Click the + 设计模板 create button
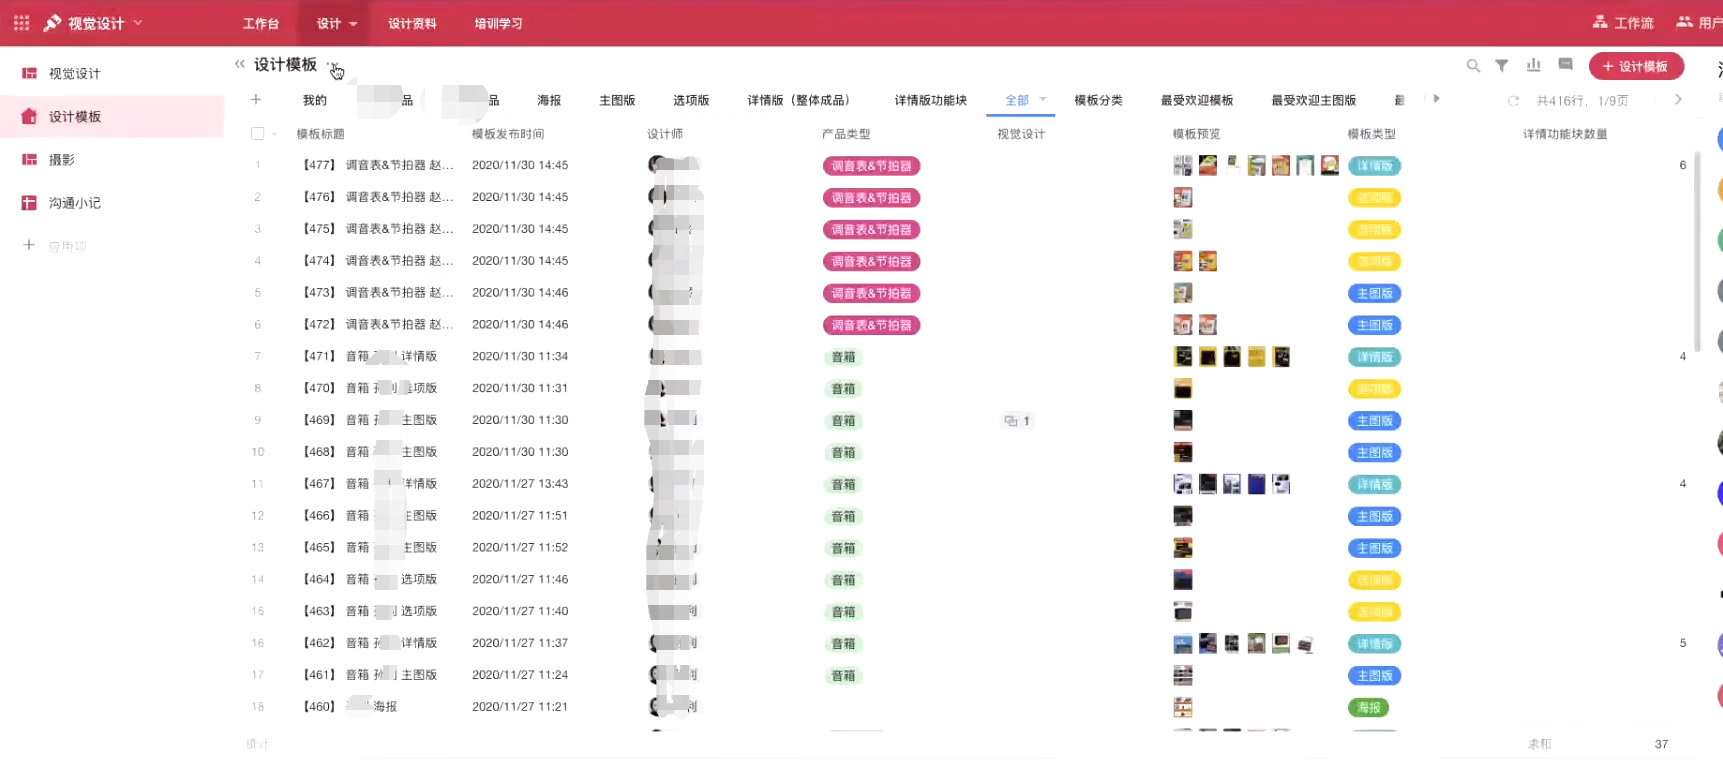 point(1636,66)
